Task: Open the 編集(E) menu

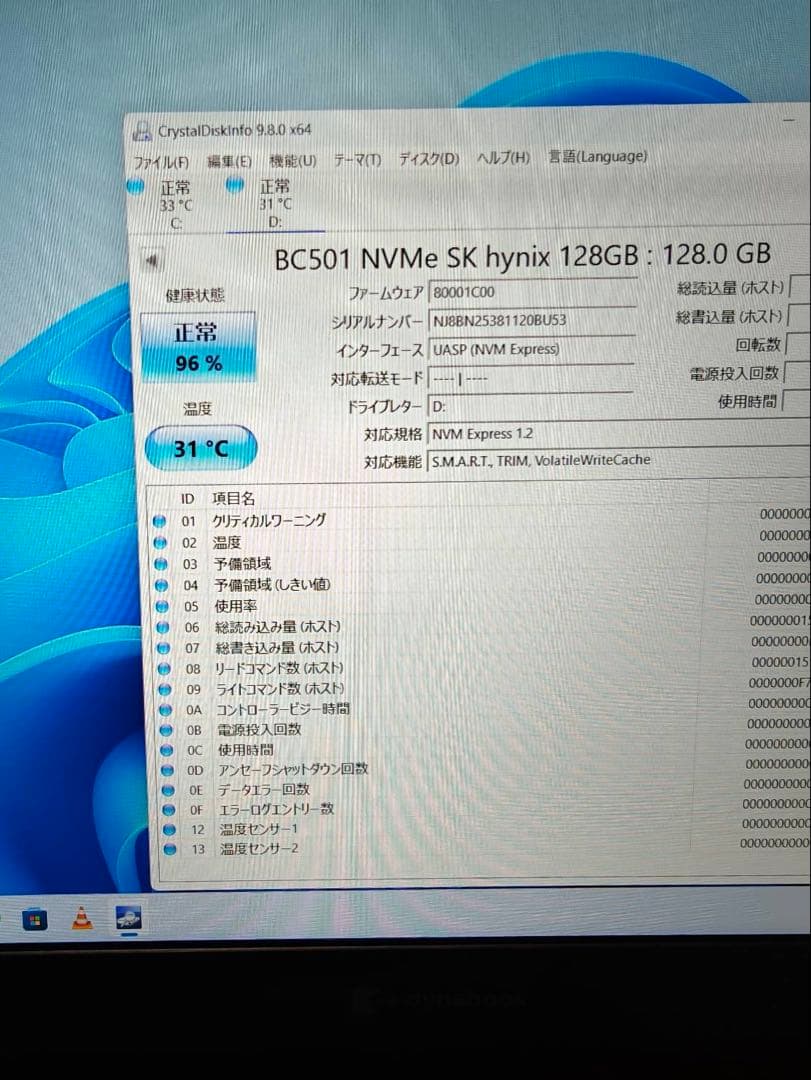Action: pyautogui.click(x=229, y=161)
